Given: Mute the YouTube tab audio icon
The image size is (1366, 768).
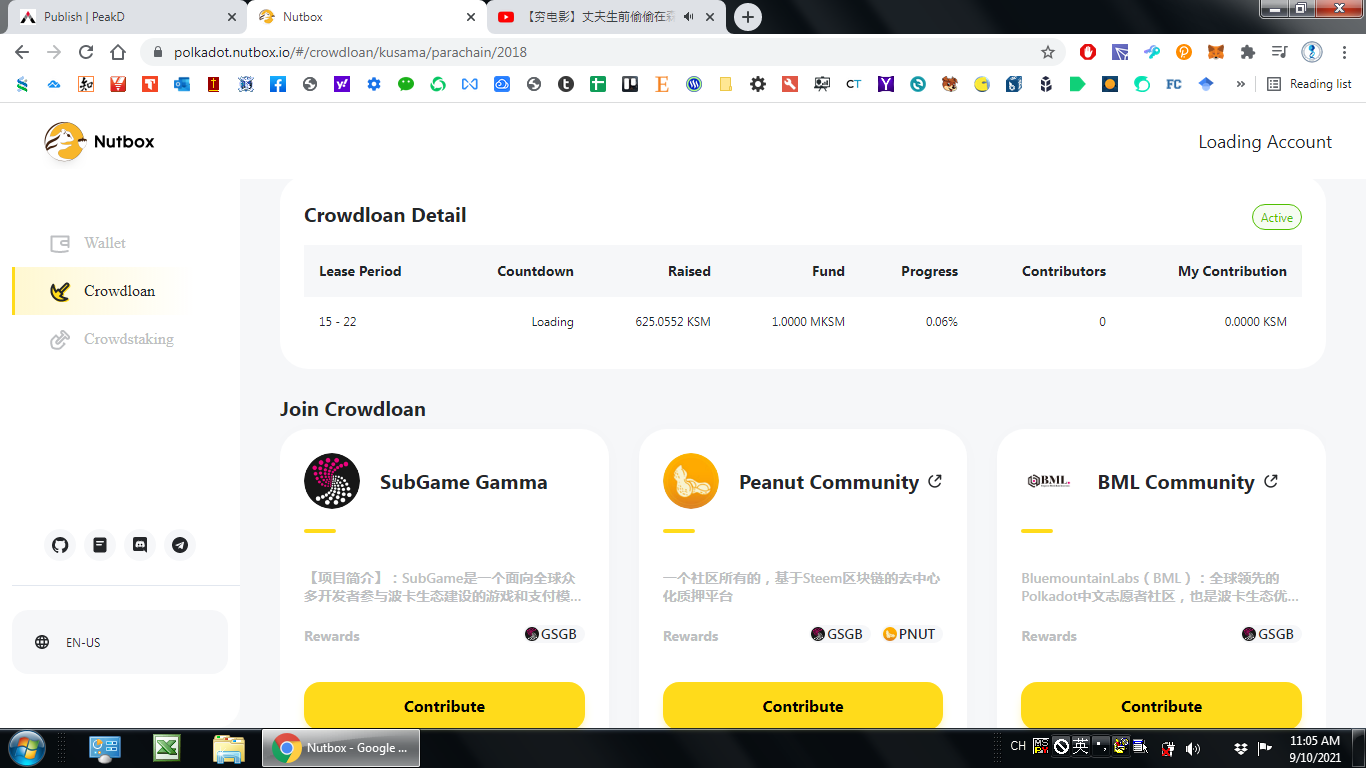Looking at the screenshot, I should 690,17.
